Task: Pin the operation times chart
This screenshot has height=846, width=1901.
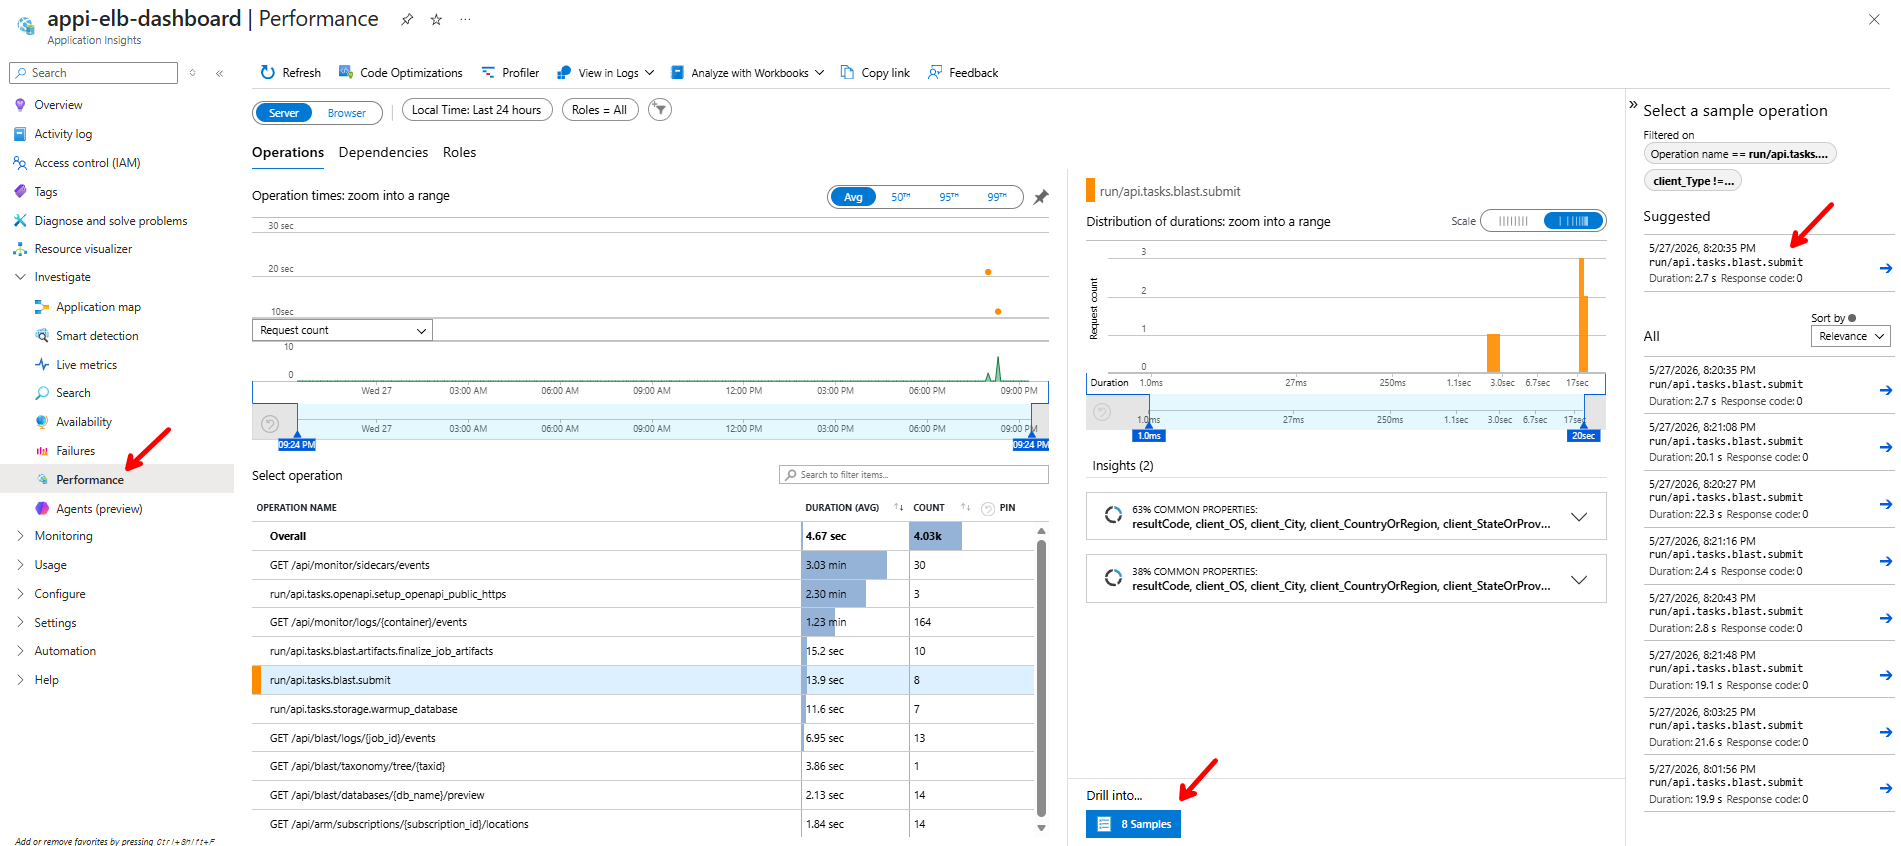Action: (x=1041, y=197)
